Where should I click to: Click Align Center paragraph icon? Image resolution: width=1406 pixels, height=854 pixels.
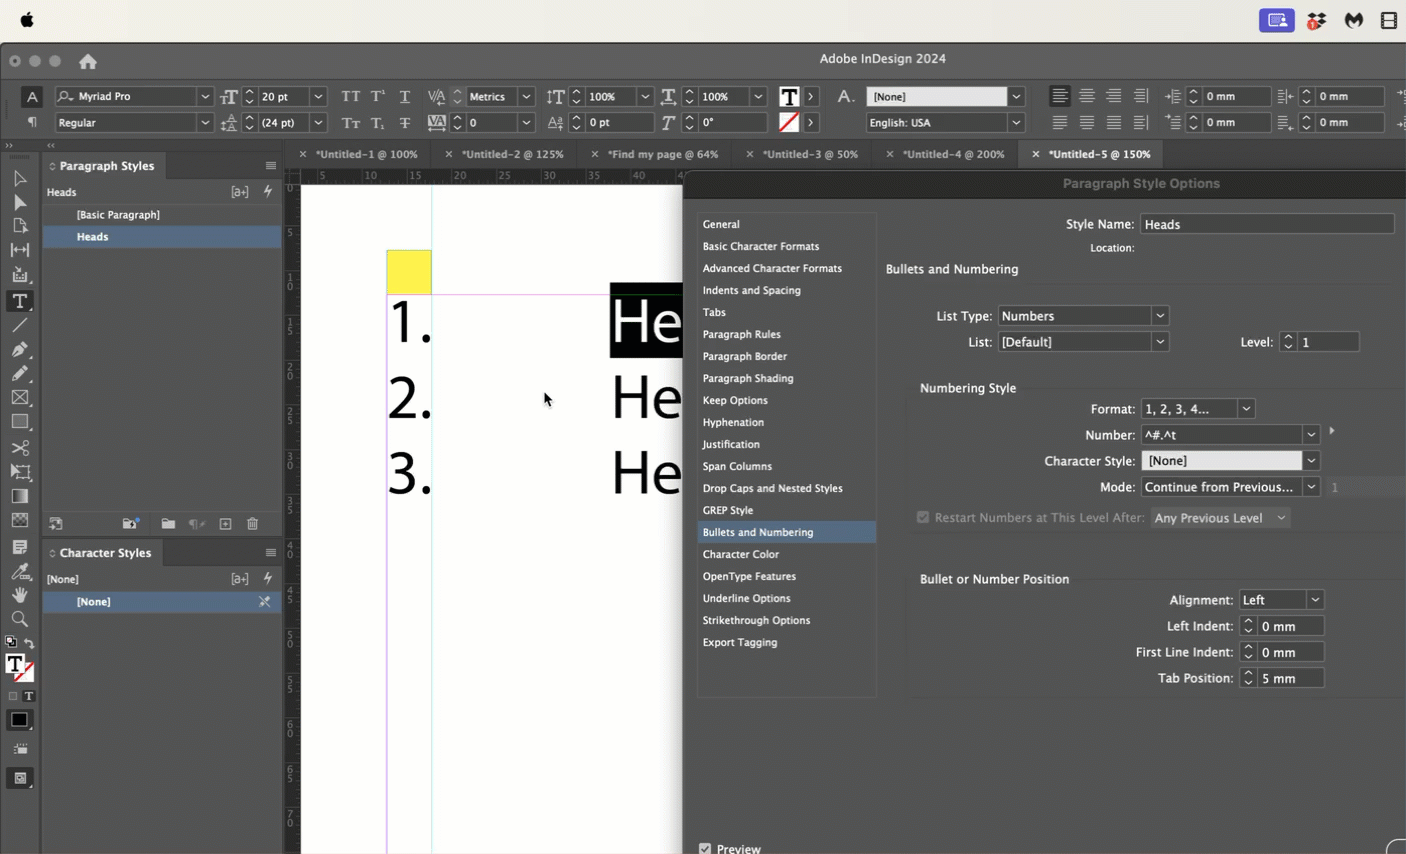[1087, 96]
